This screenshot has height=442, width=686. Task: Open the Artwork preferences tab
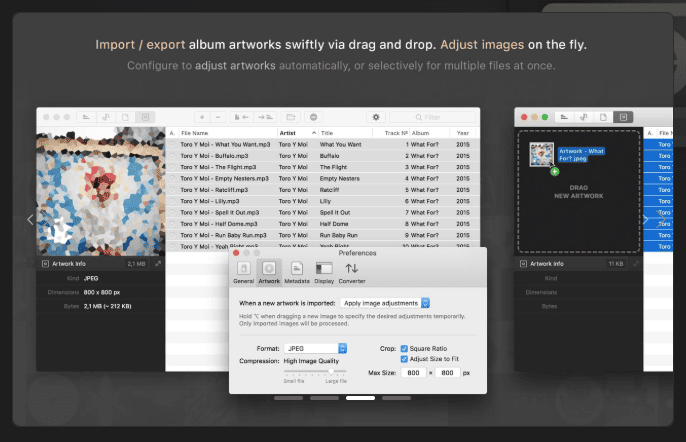(x=269, y=272)
